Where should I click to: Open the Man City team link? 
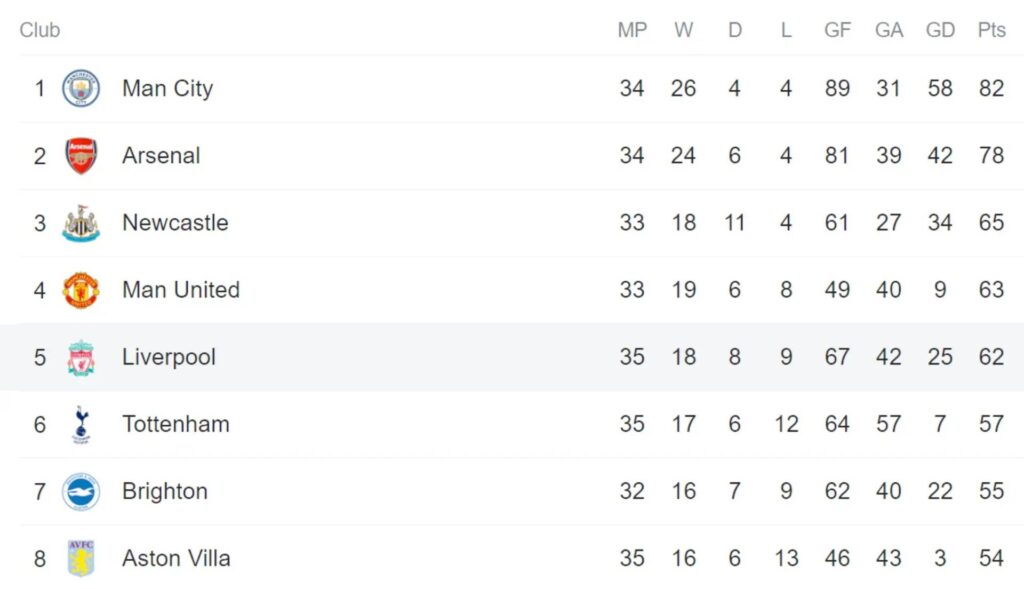167,88
